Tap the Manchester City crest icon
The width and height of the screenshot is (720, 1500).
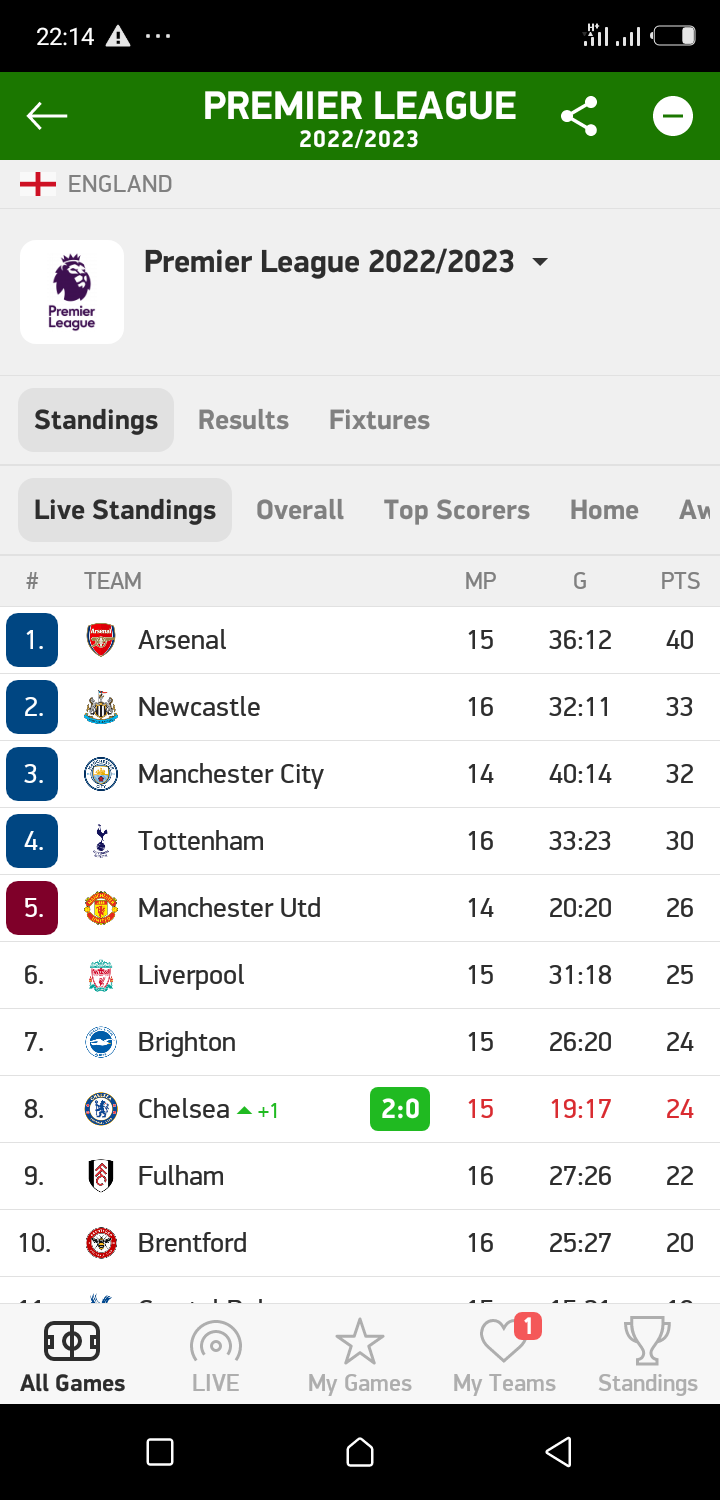(101, 774)
